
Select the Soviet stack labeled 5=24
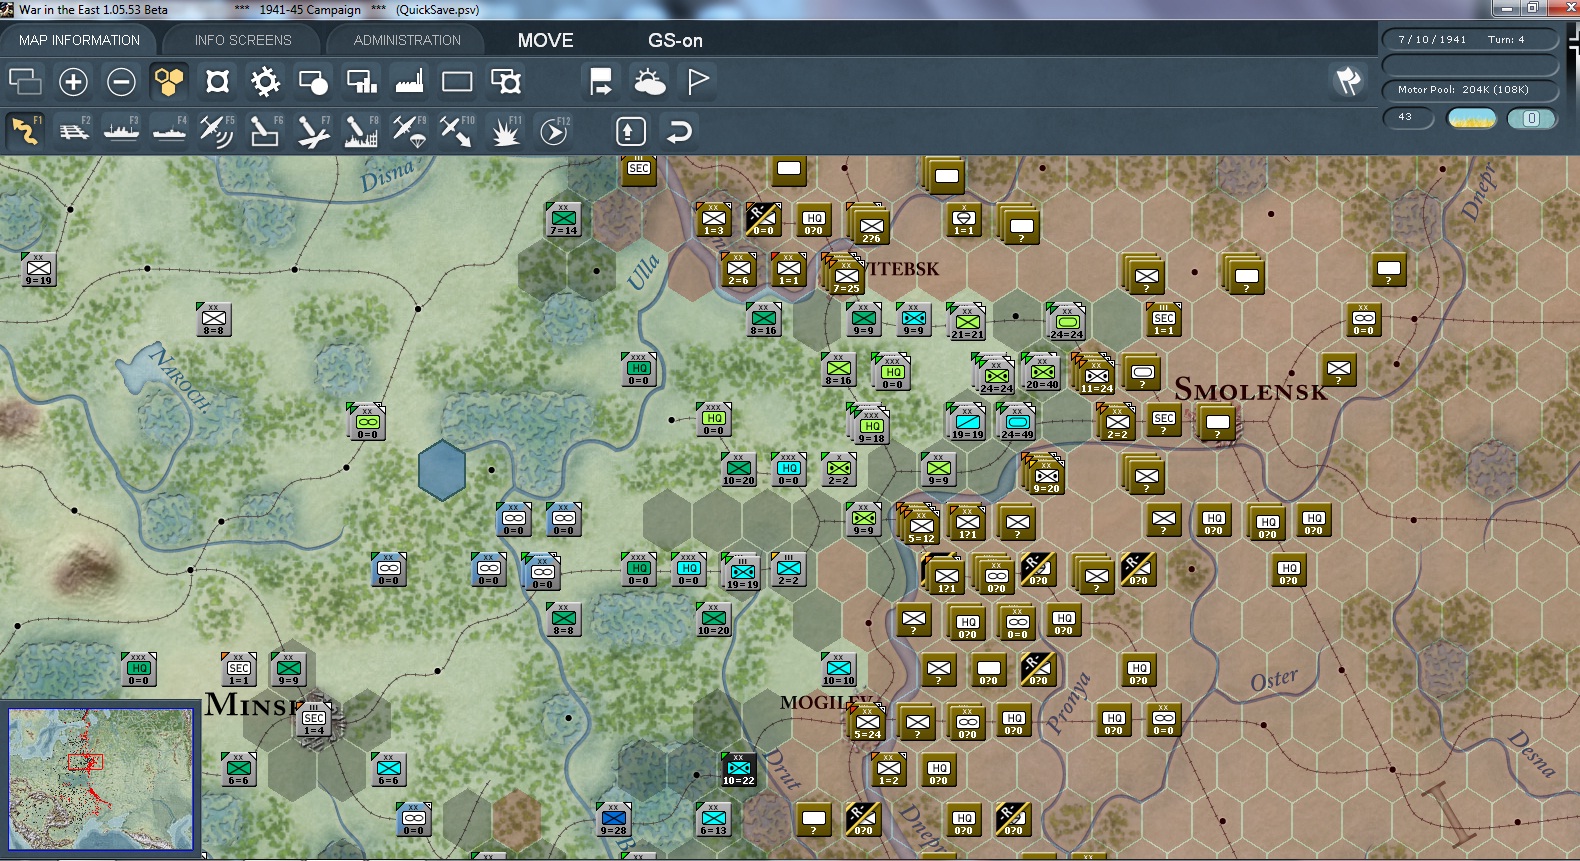point(867,722)
